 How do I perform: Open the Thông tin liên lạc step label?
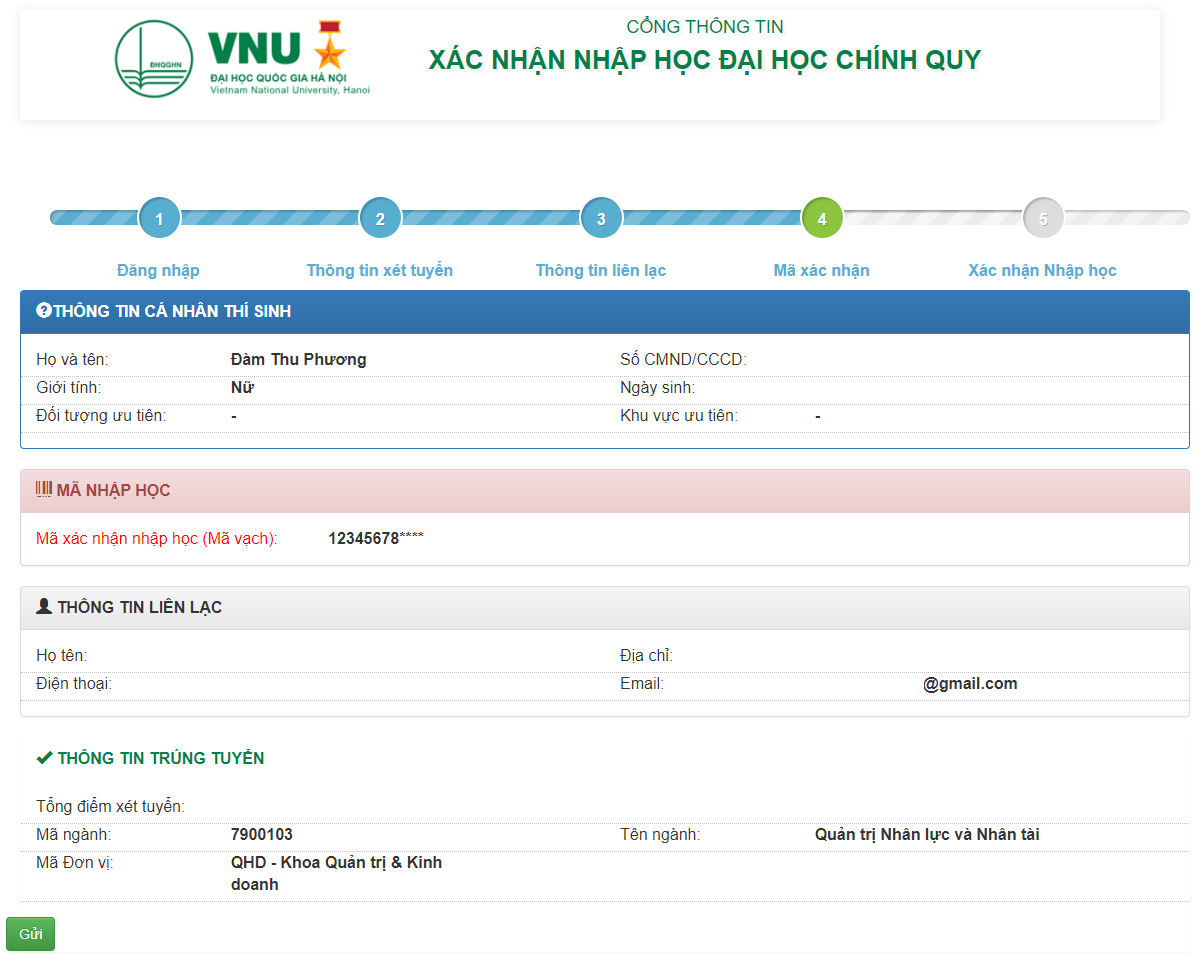coord(600,270)
